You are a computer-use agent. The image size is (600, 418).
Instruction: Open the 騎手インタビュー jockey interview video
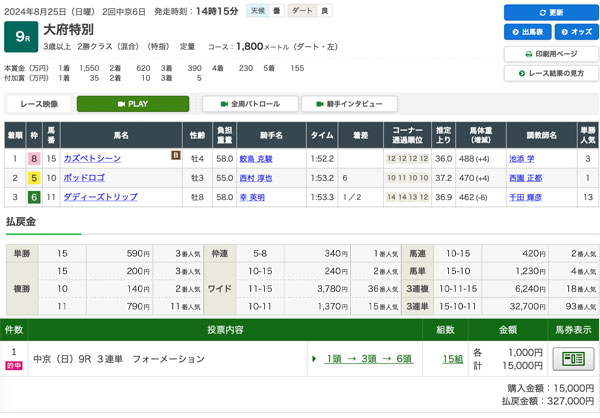pyautogui.click(x=349, y=104)
